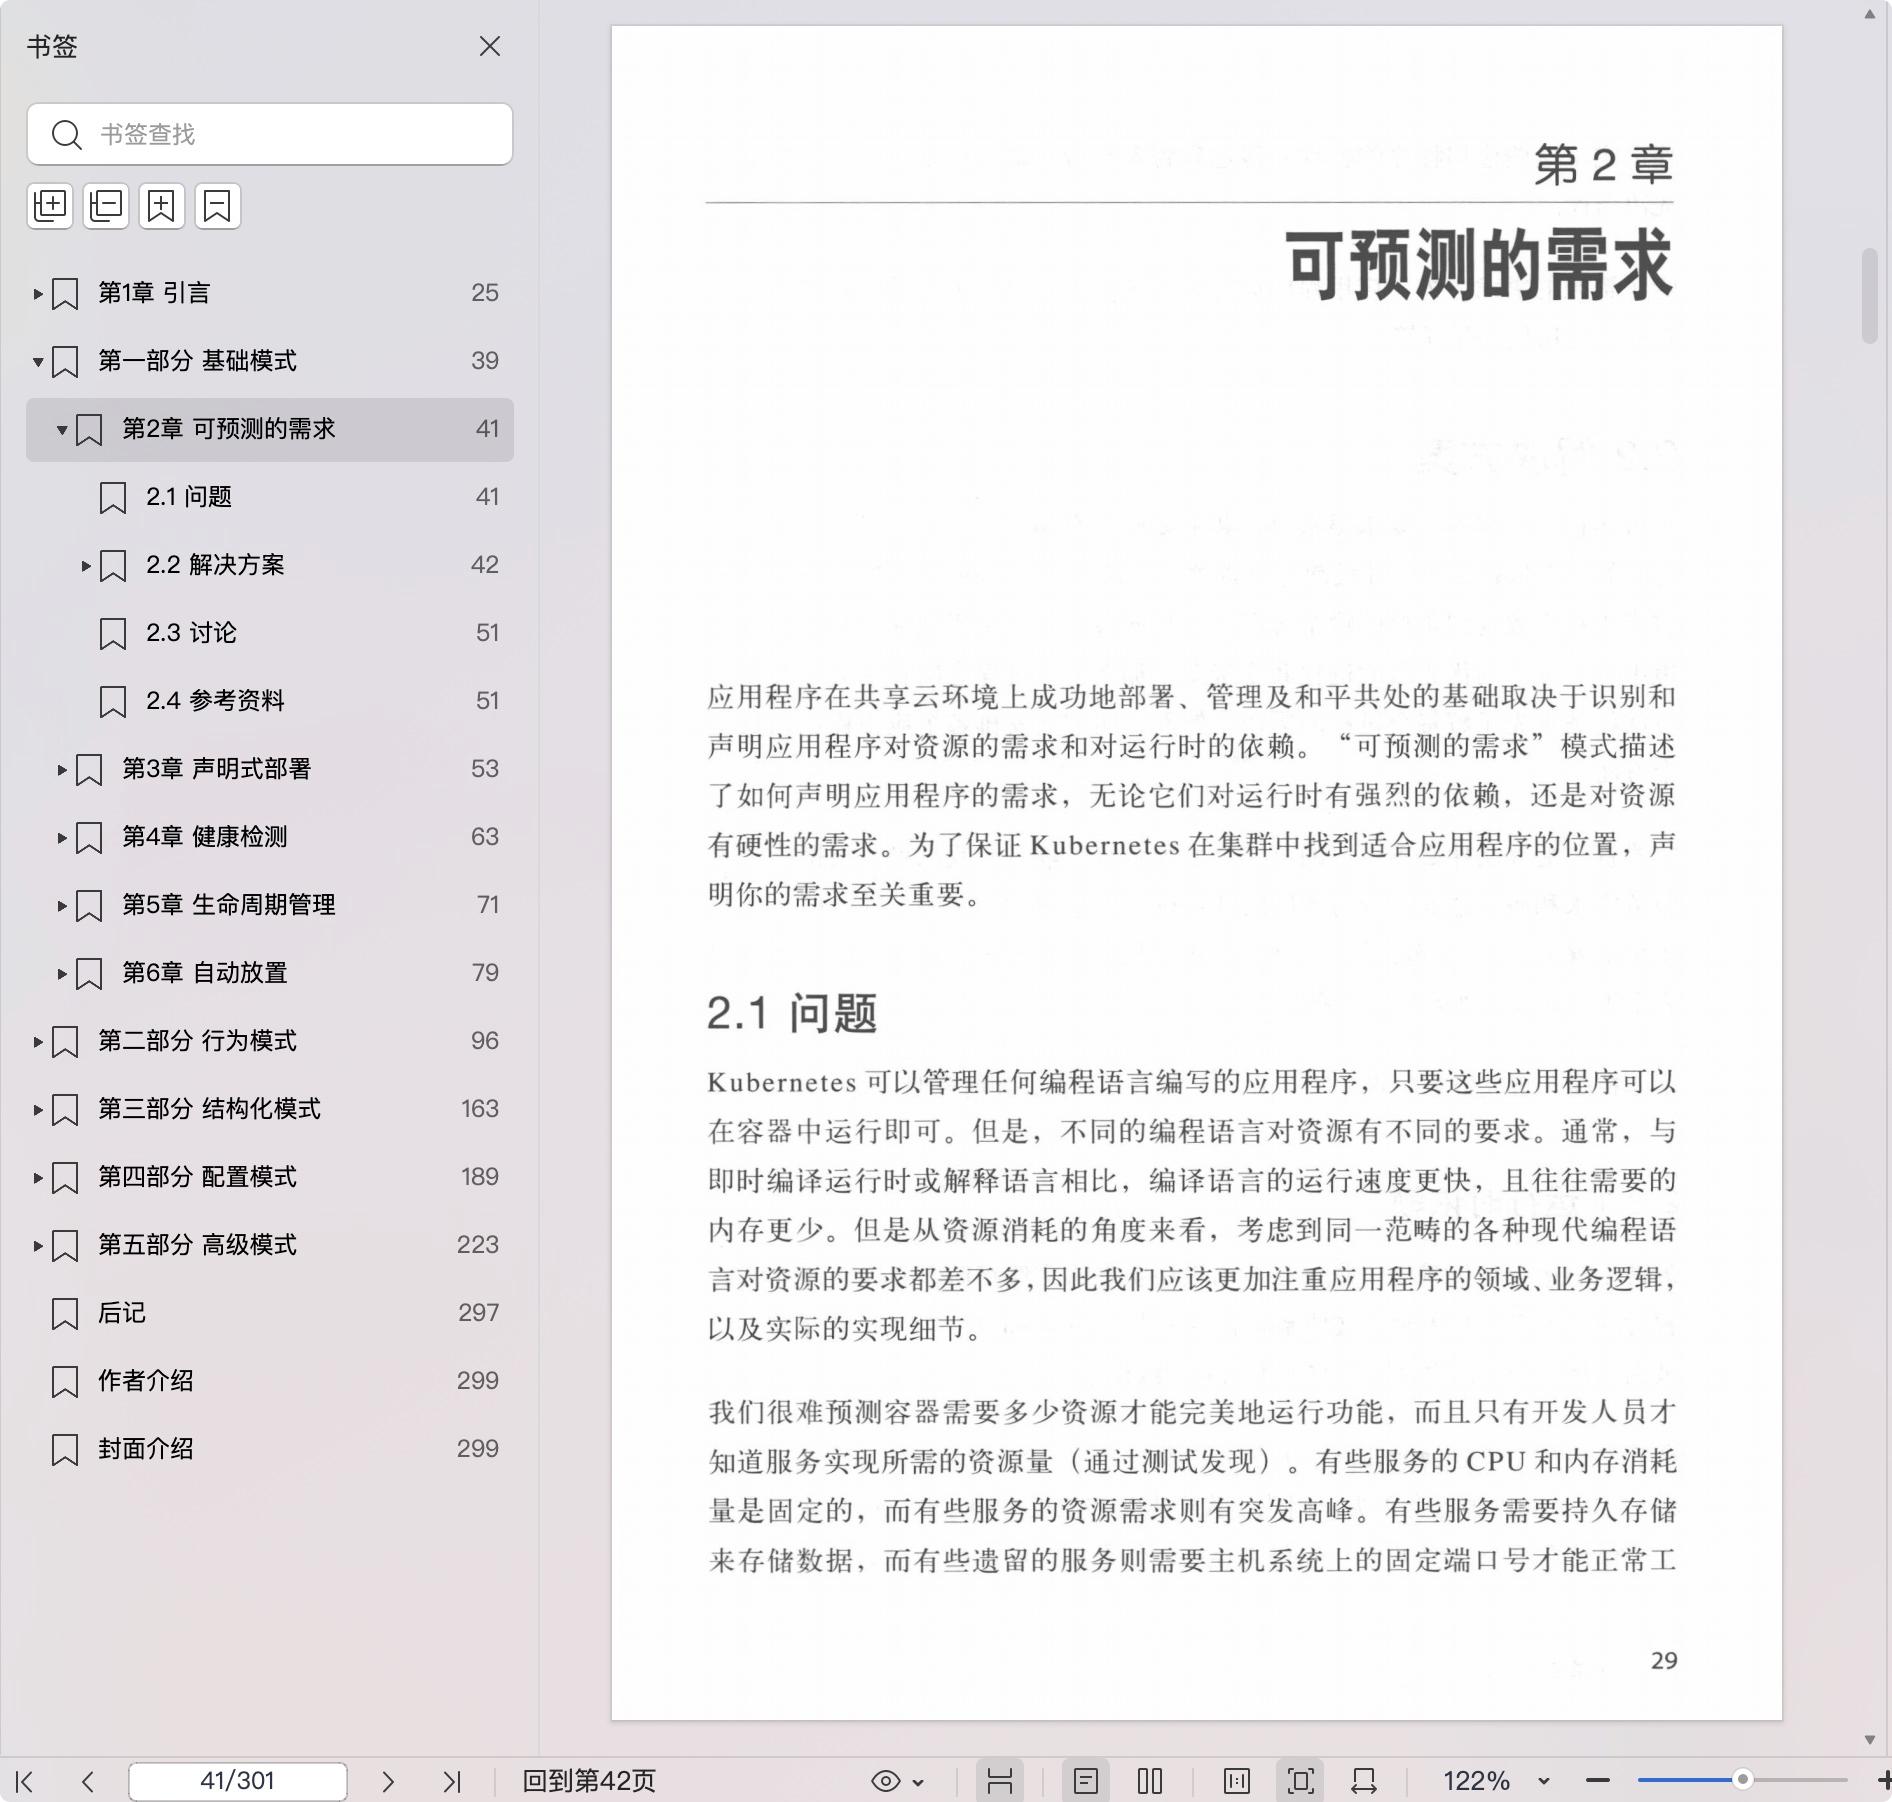Toggle single page view mode
Image resolution: width=1892 pixels, height=1802 pixels.
[x=1086, y=1781]
